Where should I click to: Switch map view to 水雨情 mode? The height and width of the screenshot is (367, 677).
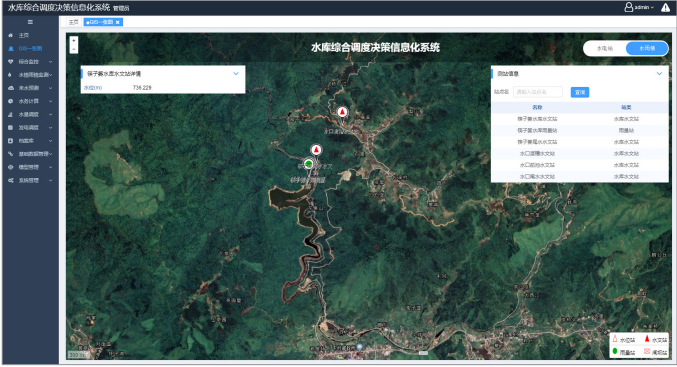[x=647, y=48]
